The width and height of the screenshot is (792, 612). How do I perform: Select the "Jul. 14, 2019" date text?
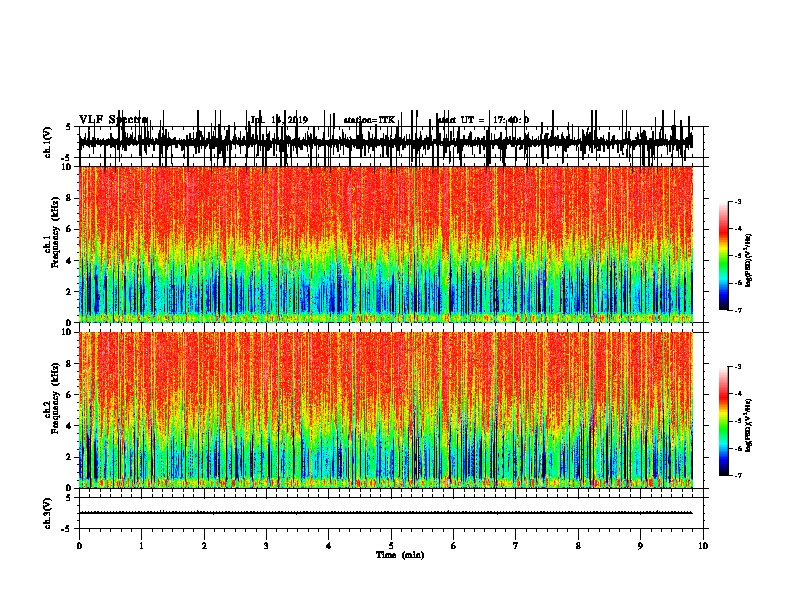click(x=279, y=120)
